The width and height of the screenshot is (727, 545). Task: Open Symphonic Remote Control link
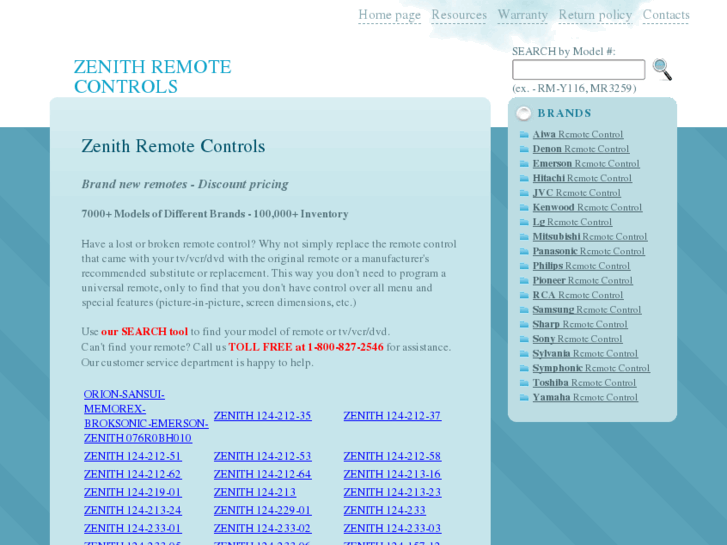(x=591, y=368)
